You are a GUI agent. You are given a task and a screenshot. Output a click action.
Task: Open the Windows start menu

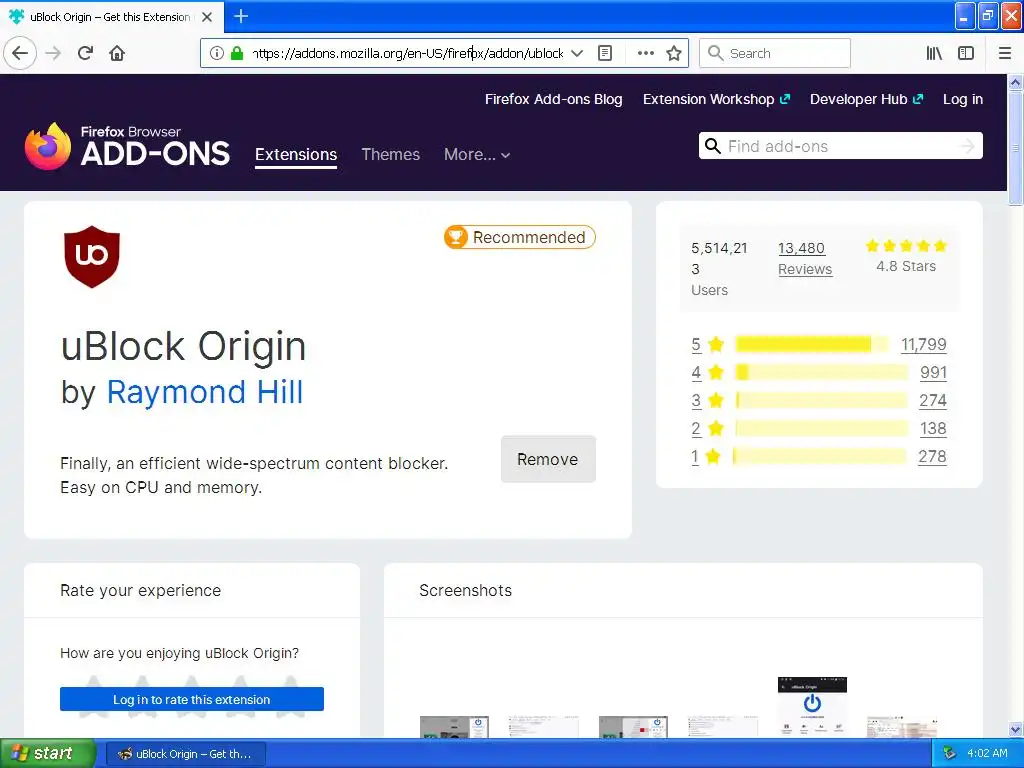click(48, 753)
